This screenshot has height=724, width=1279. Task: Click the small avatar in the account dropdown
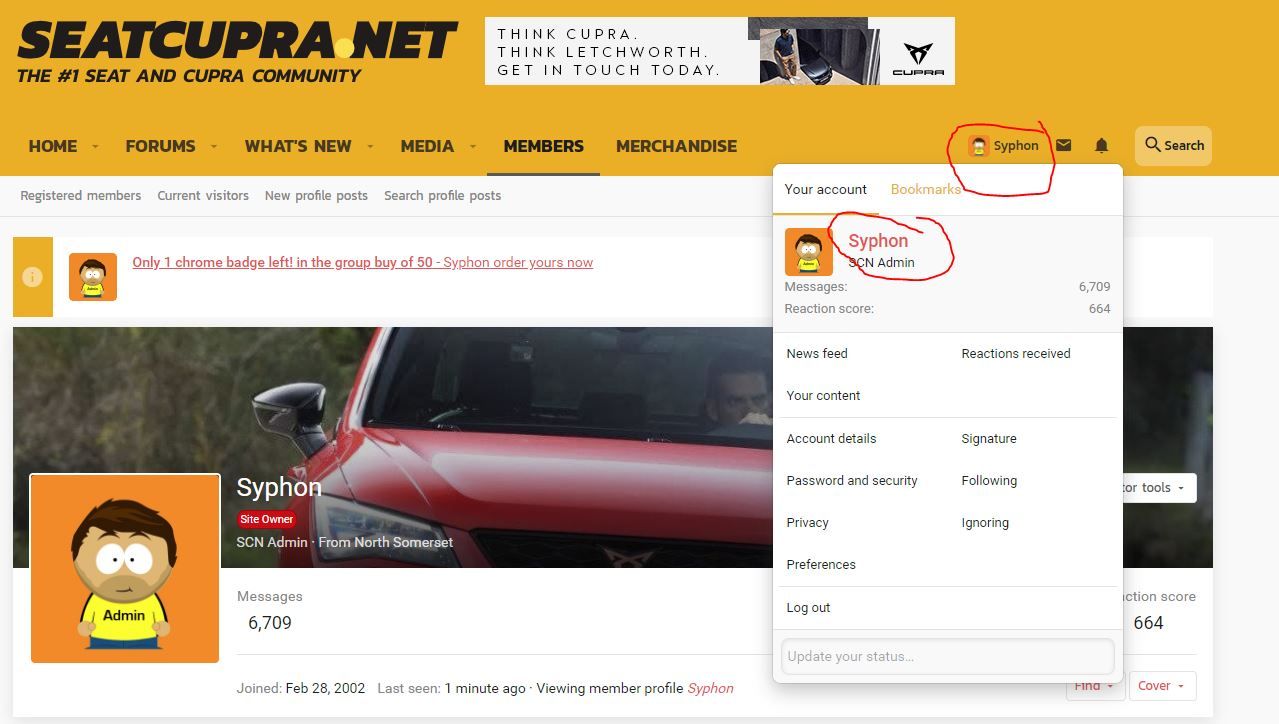(x=809, y=252)
